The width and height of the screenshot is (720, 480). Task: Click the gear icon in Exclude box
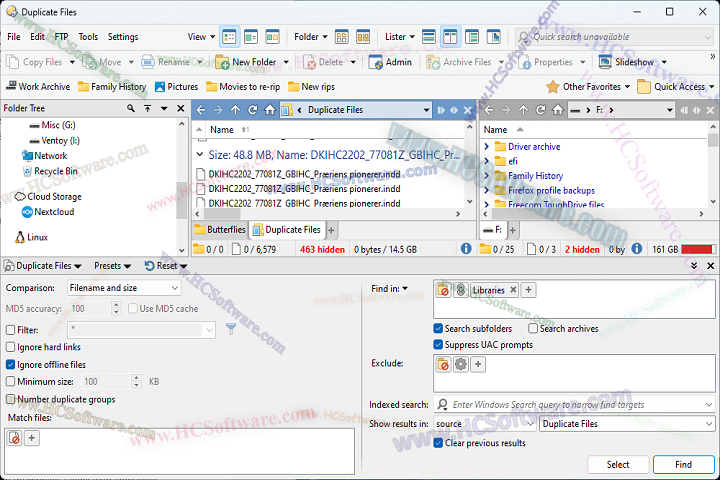point(461,364)
